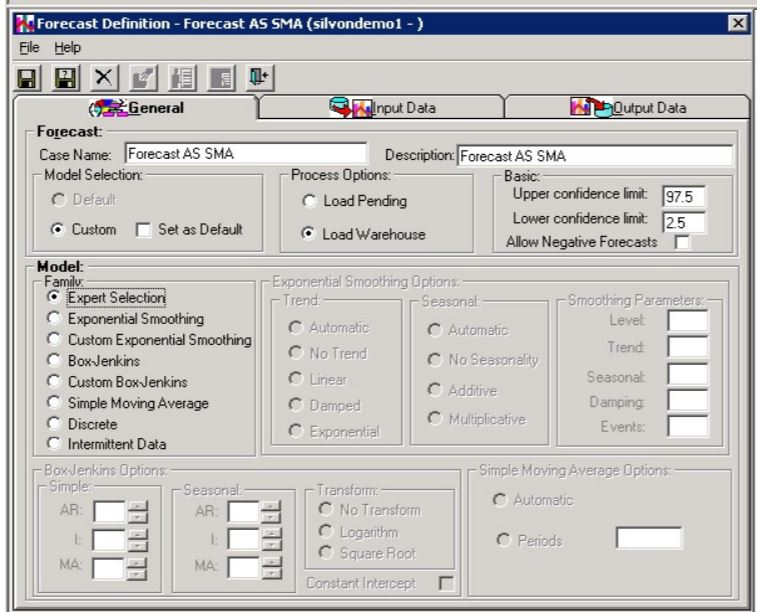Select Simple Moving Average model family

pyautogui.click(x=54, y=402)
